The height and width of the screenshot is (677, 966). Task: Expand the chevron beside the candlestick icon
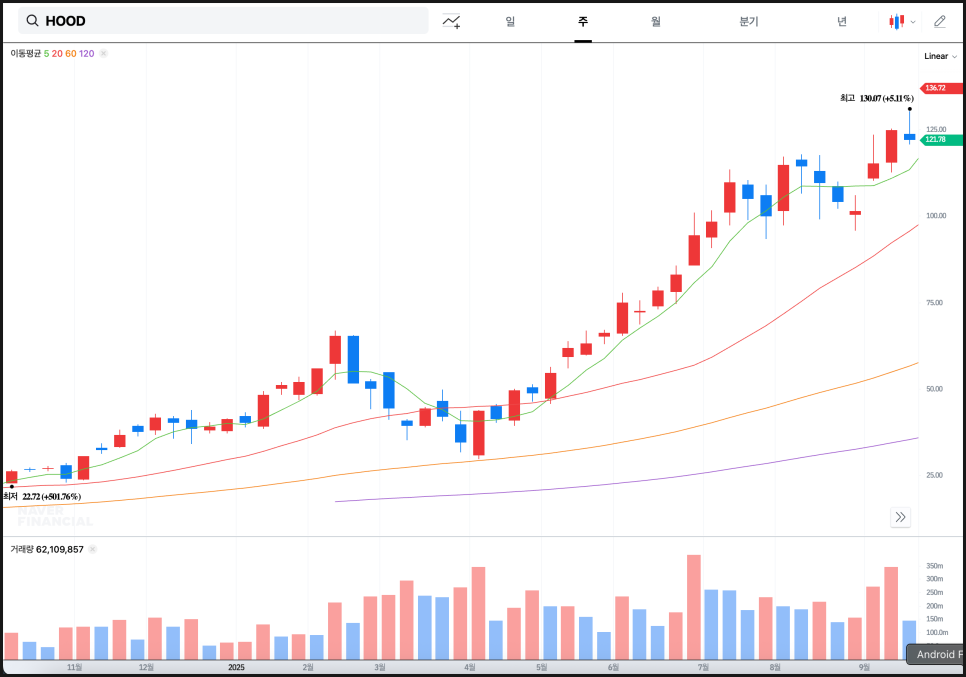click(x=913, y=22)
